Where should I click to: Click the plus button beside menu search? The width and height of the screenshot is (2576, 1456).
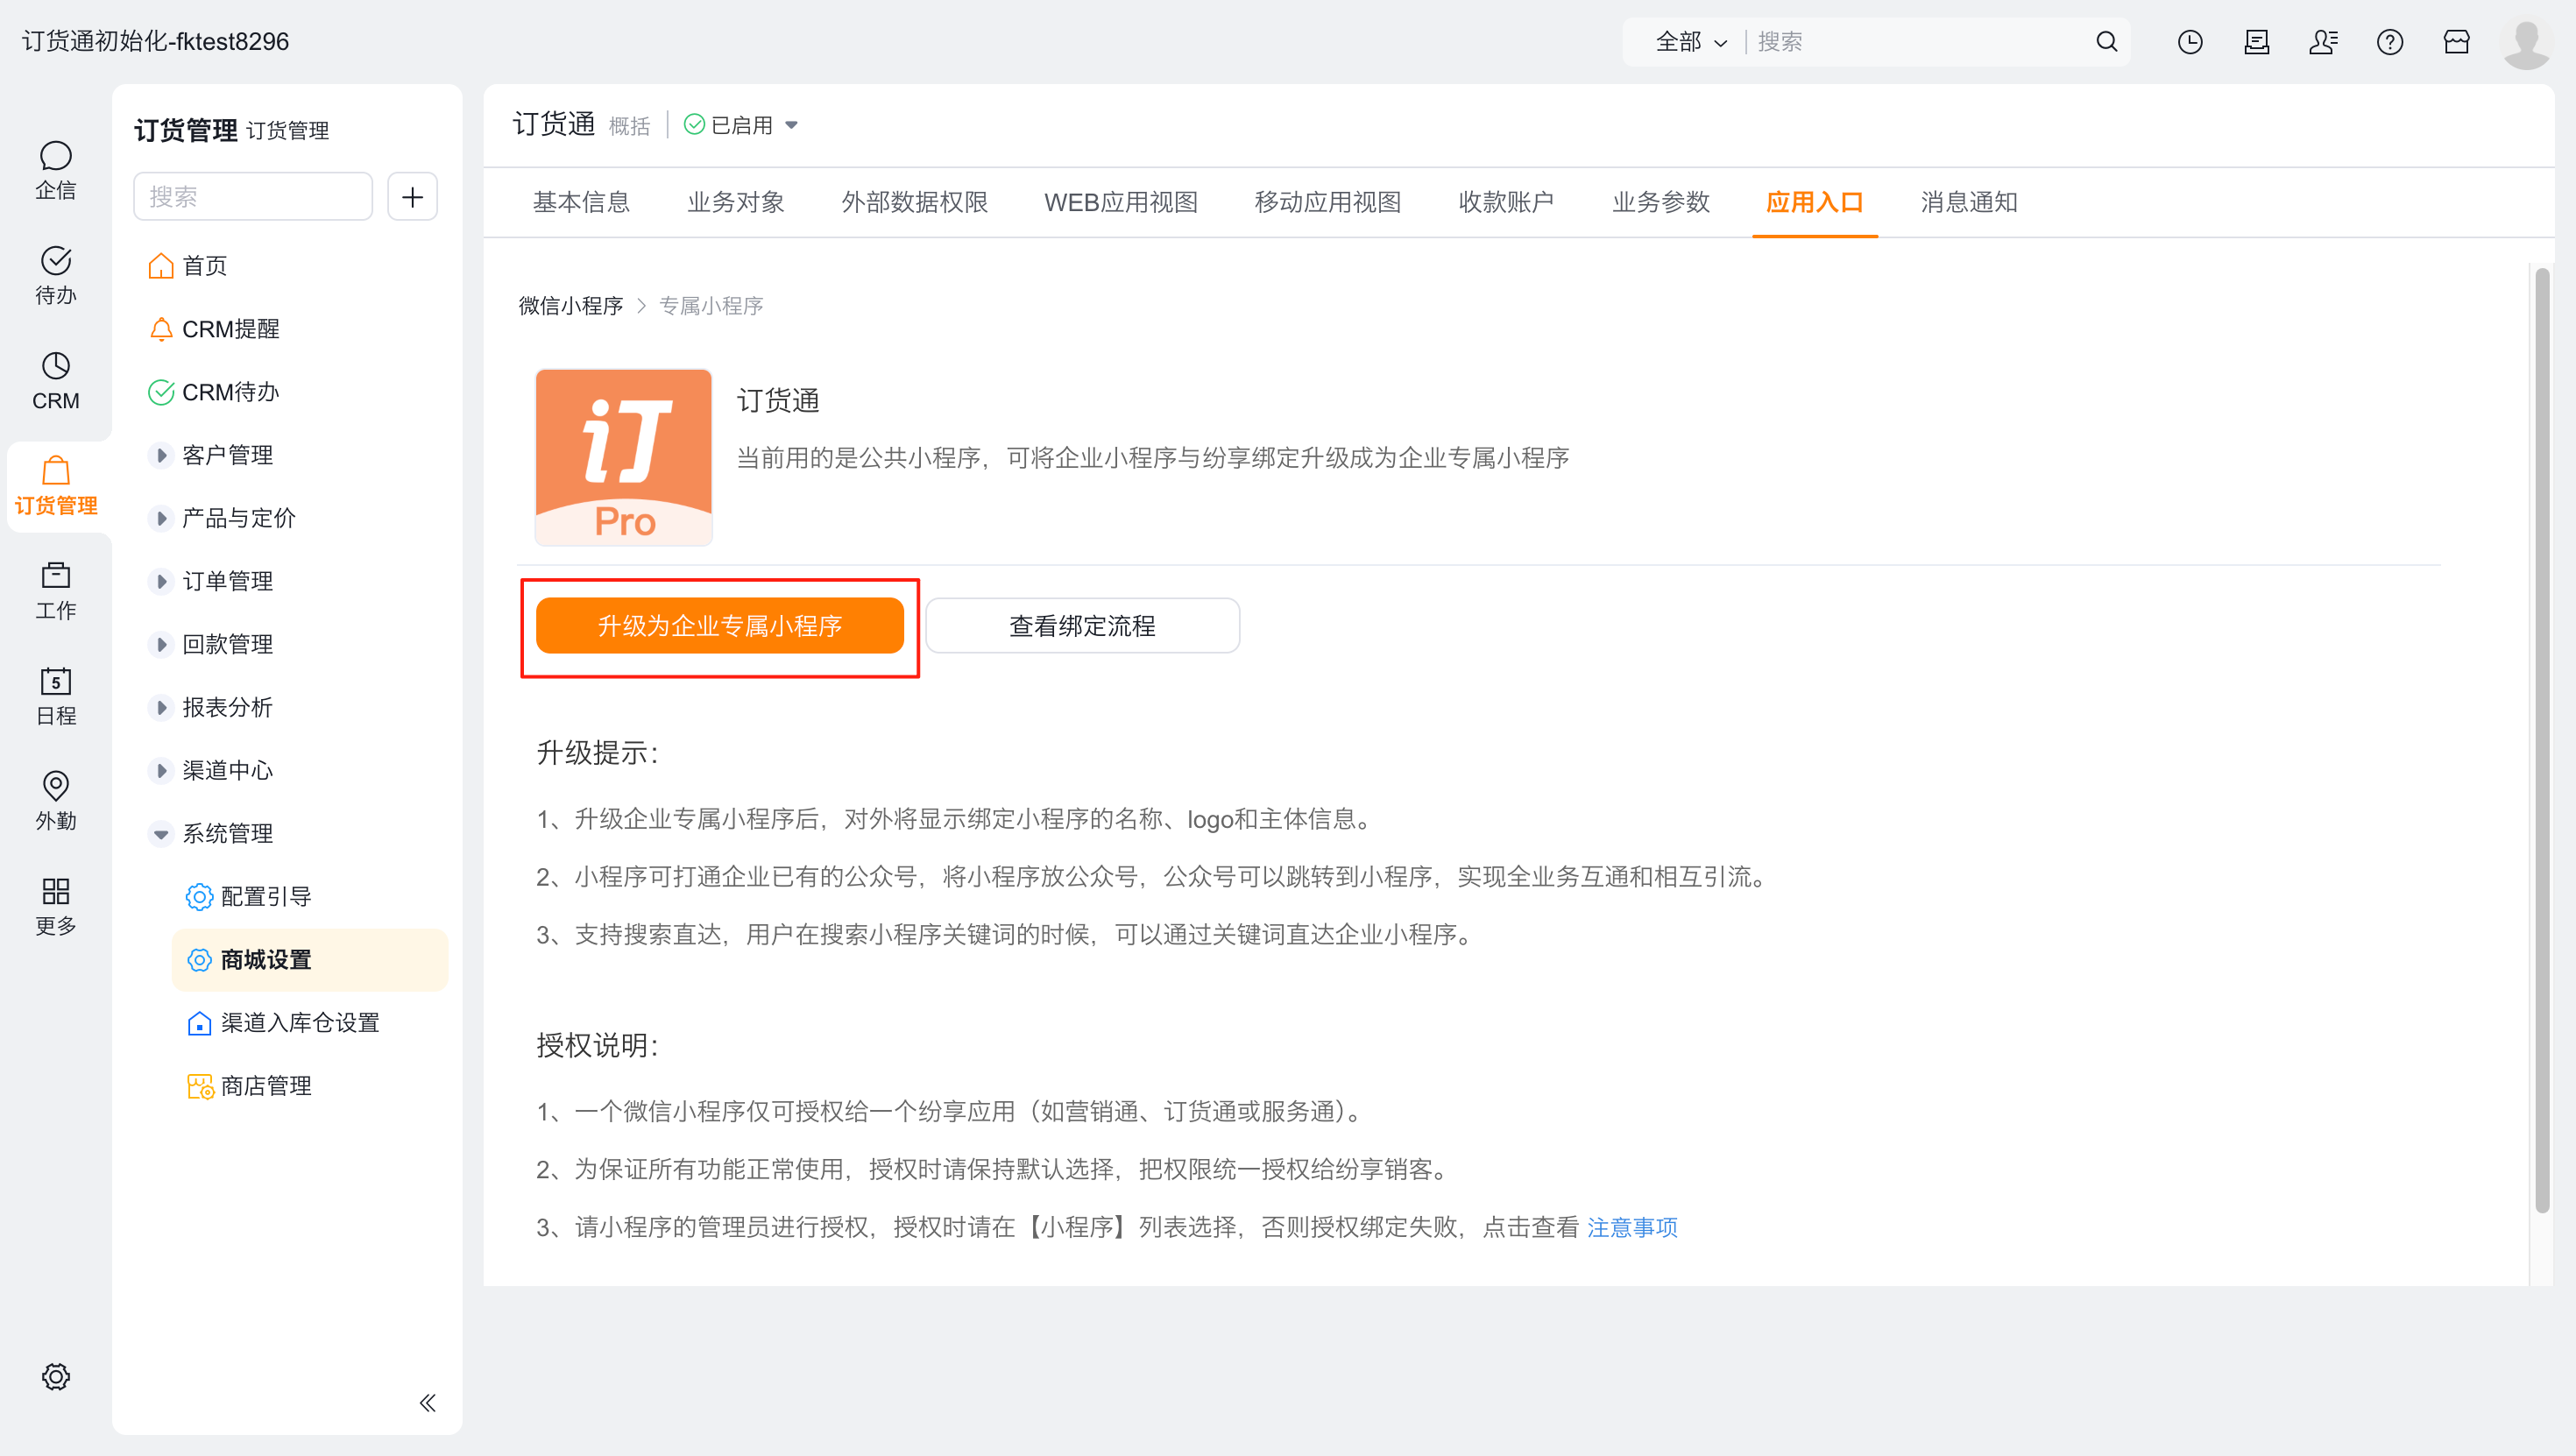point(412,197)
